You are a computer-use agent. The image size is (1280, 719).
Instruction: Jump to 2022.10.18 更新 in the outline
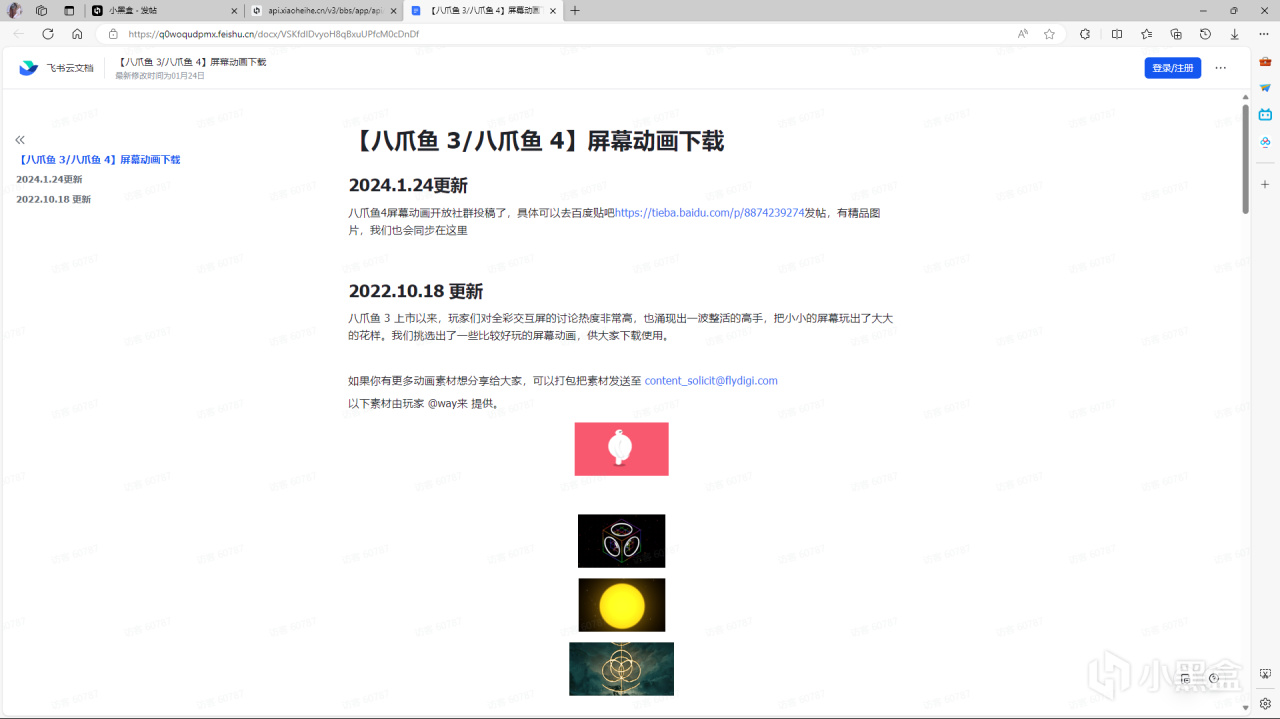tap(53, 199)
